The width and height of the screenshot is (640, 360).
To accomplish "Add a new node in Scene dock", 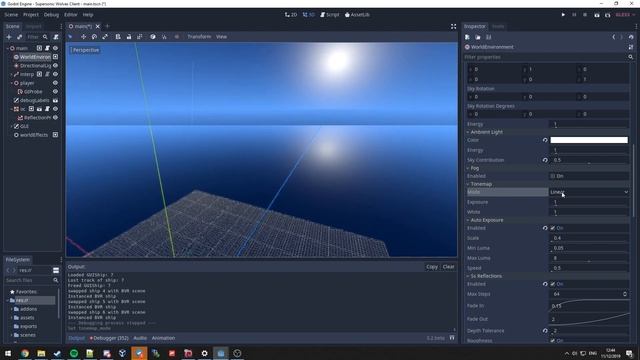I will 9,37.
